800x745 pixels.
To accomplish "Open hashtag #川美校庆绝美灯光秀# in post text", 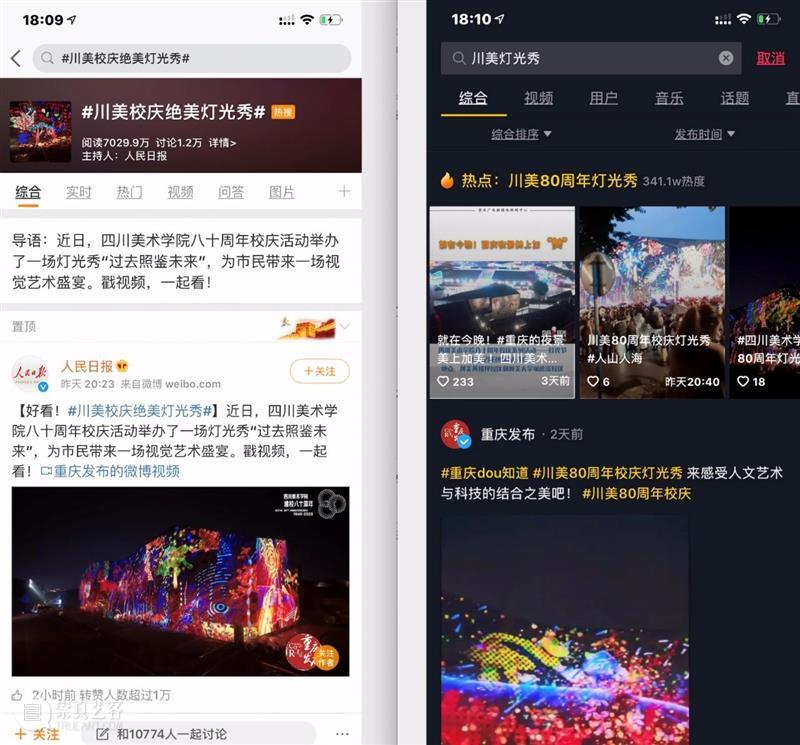I will coord(139,411).
